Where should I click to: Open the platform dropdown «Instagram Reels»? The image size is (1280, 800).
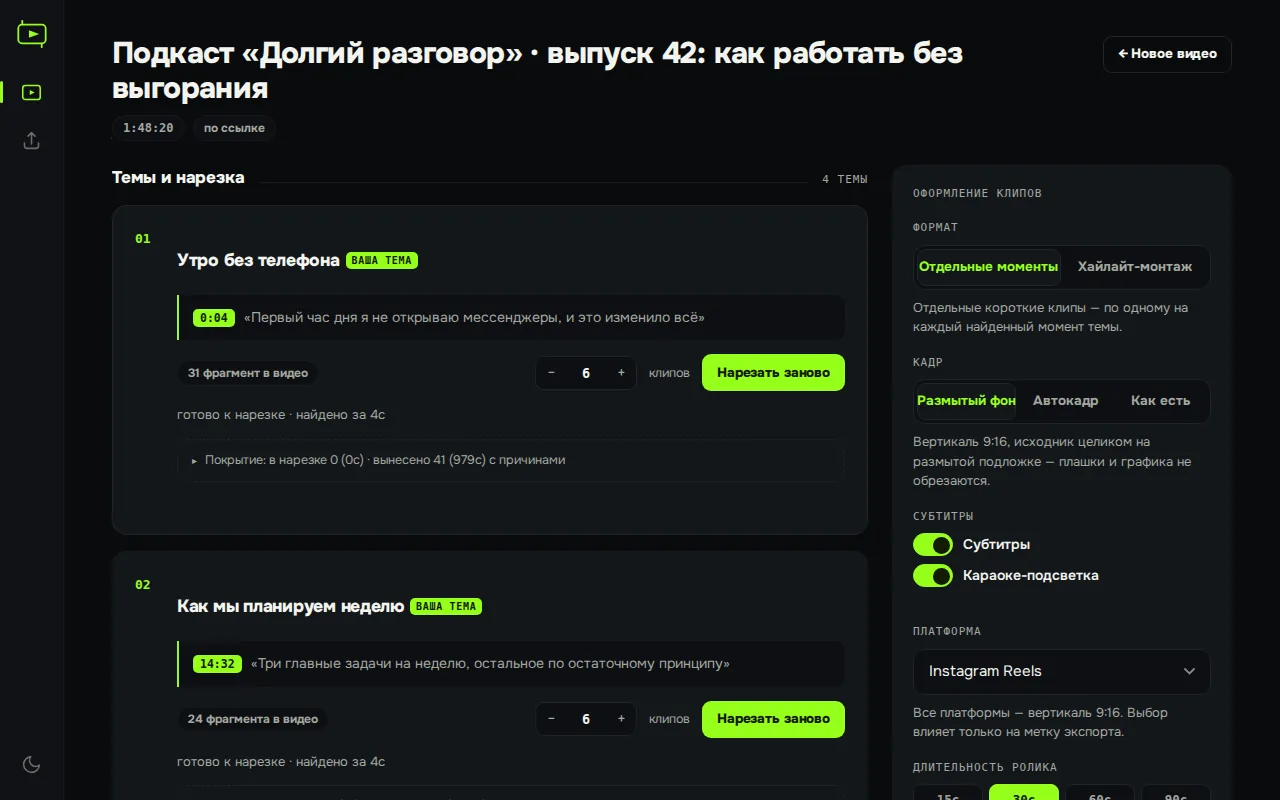click(x=1062, y=672)
